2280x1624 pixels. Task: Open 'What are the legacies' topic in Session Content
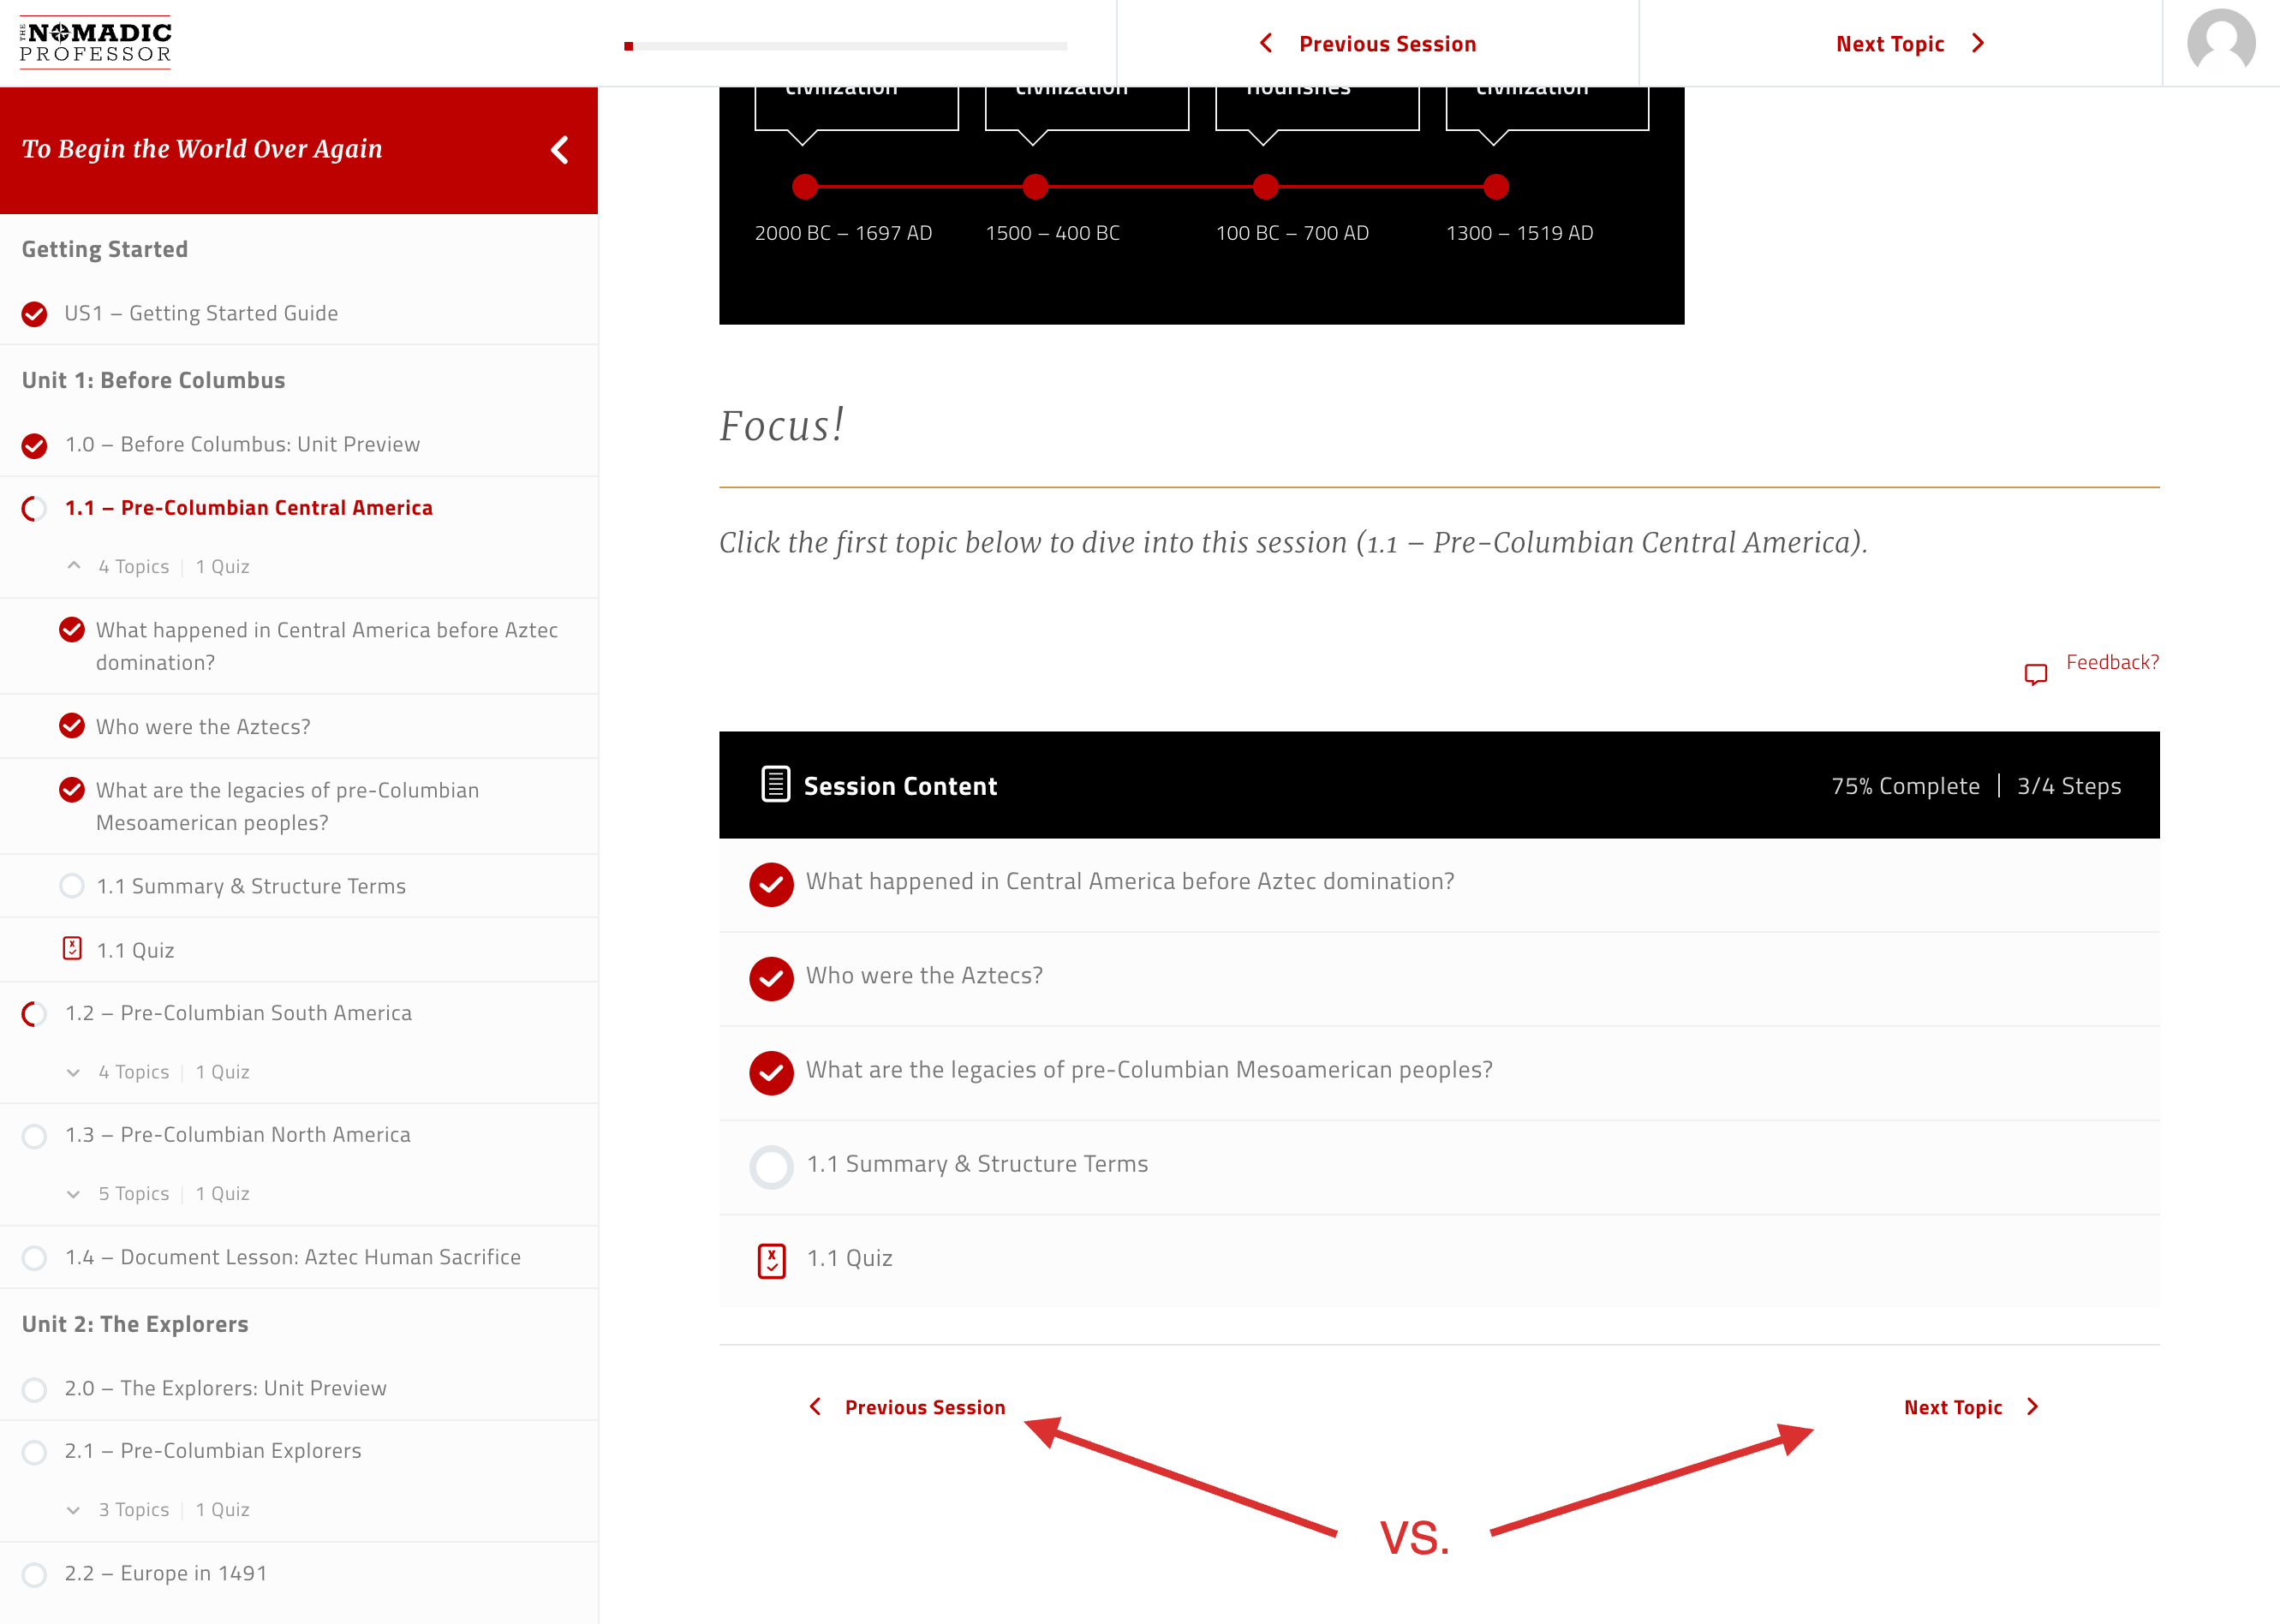point(1149,1070)
